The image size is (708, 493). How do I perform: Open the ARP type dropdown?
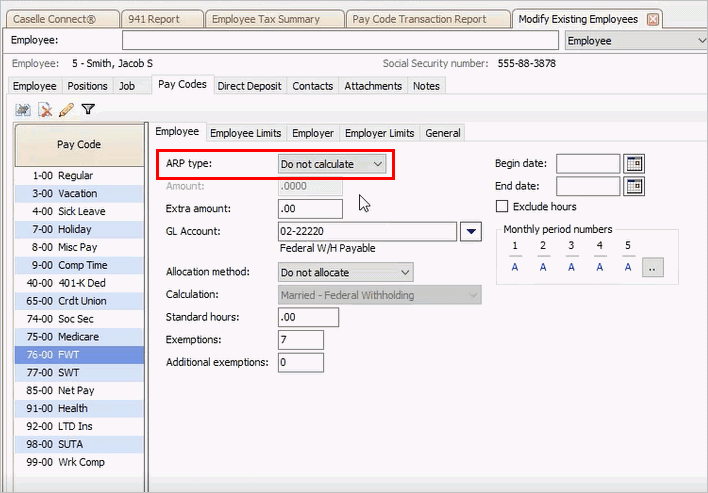(332, 163)
